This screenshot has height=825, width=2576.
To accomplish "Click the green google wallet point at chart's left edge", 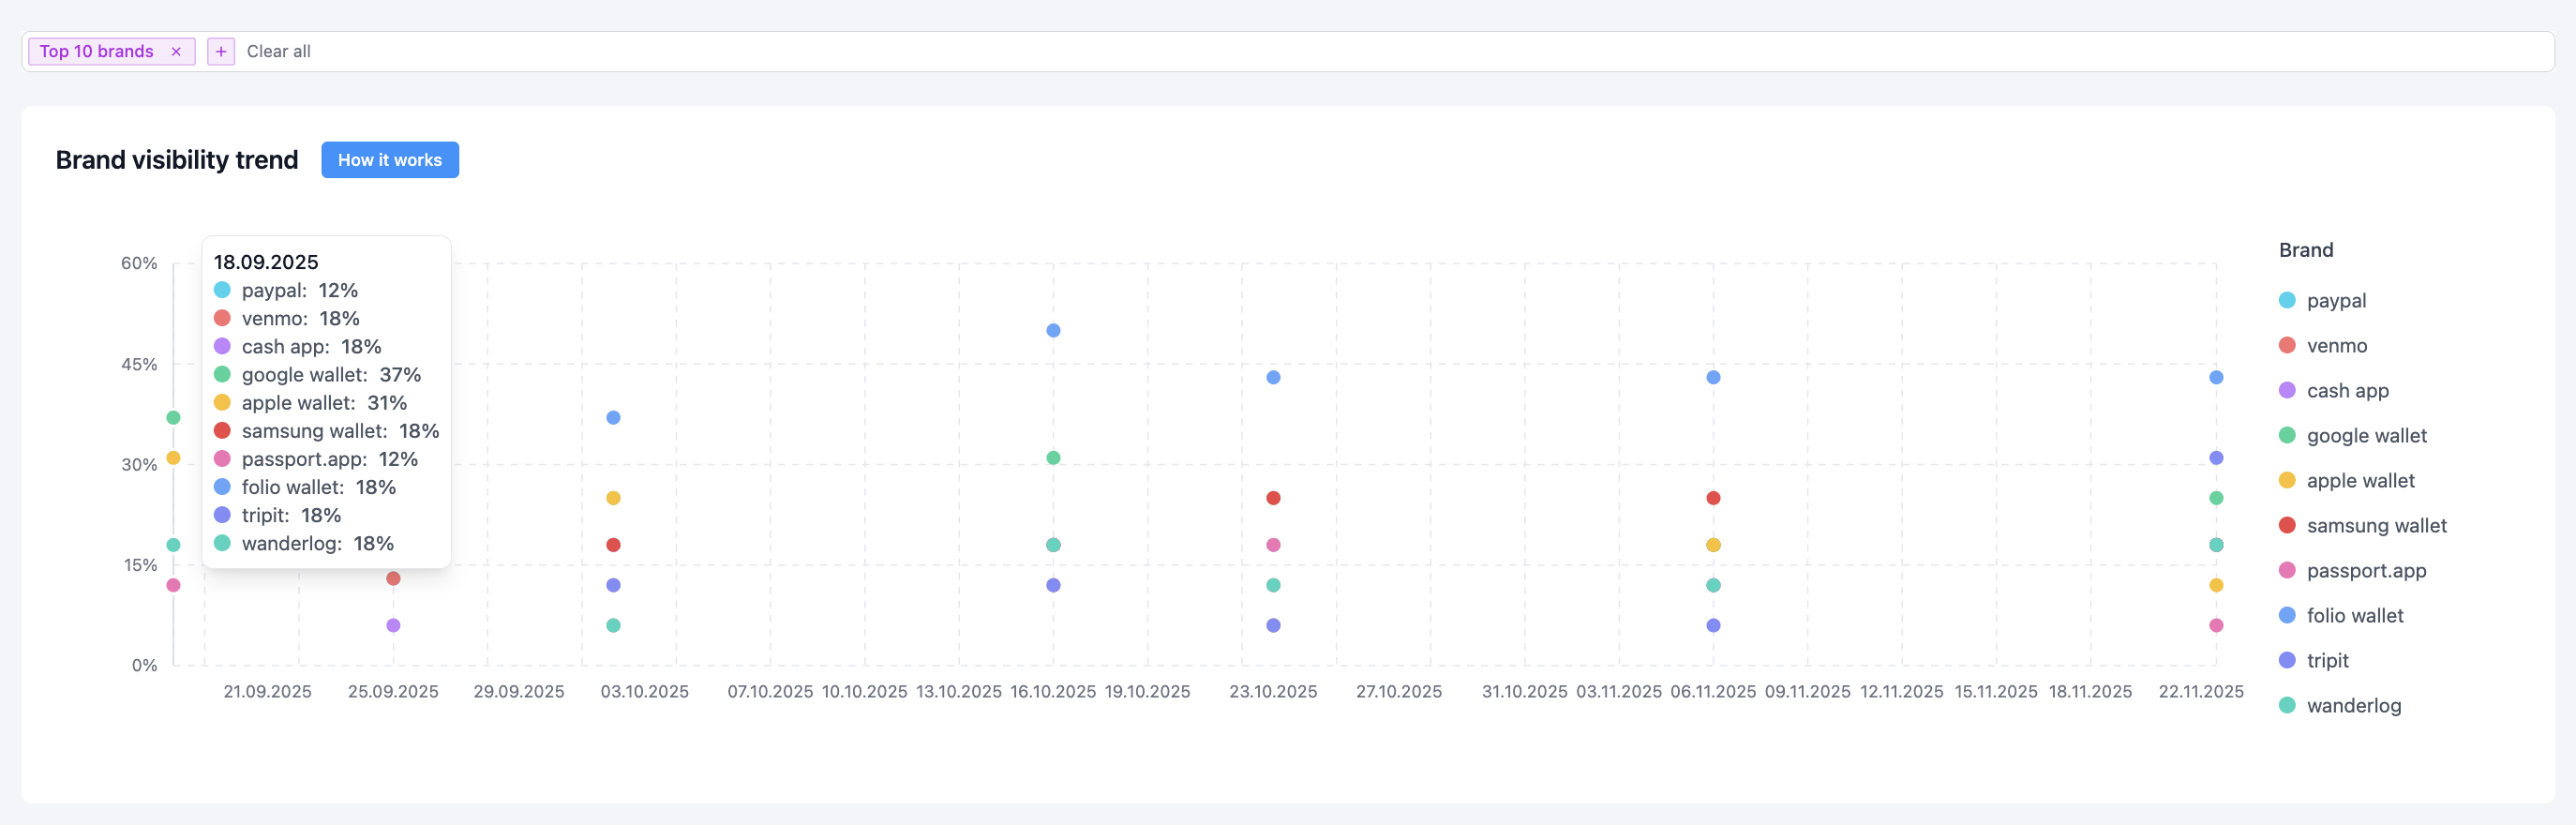I will click(x=173, y=417).
